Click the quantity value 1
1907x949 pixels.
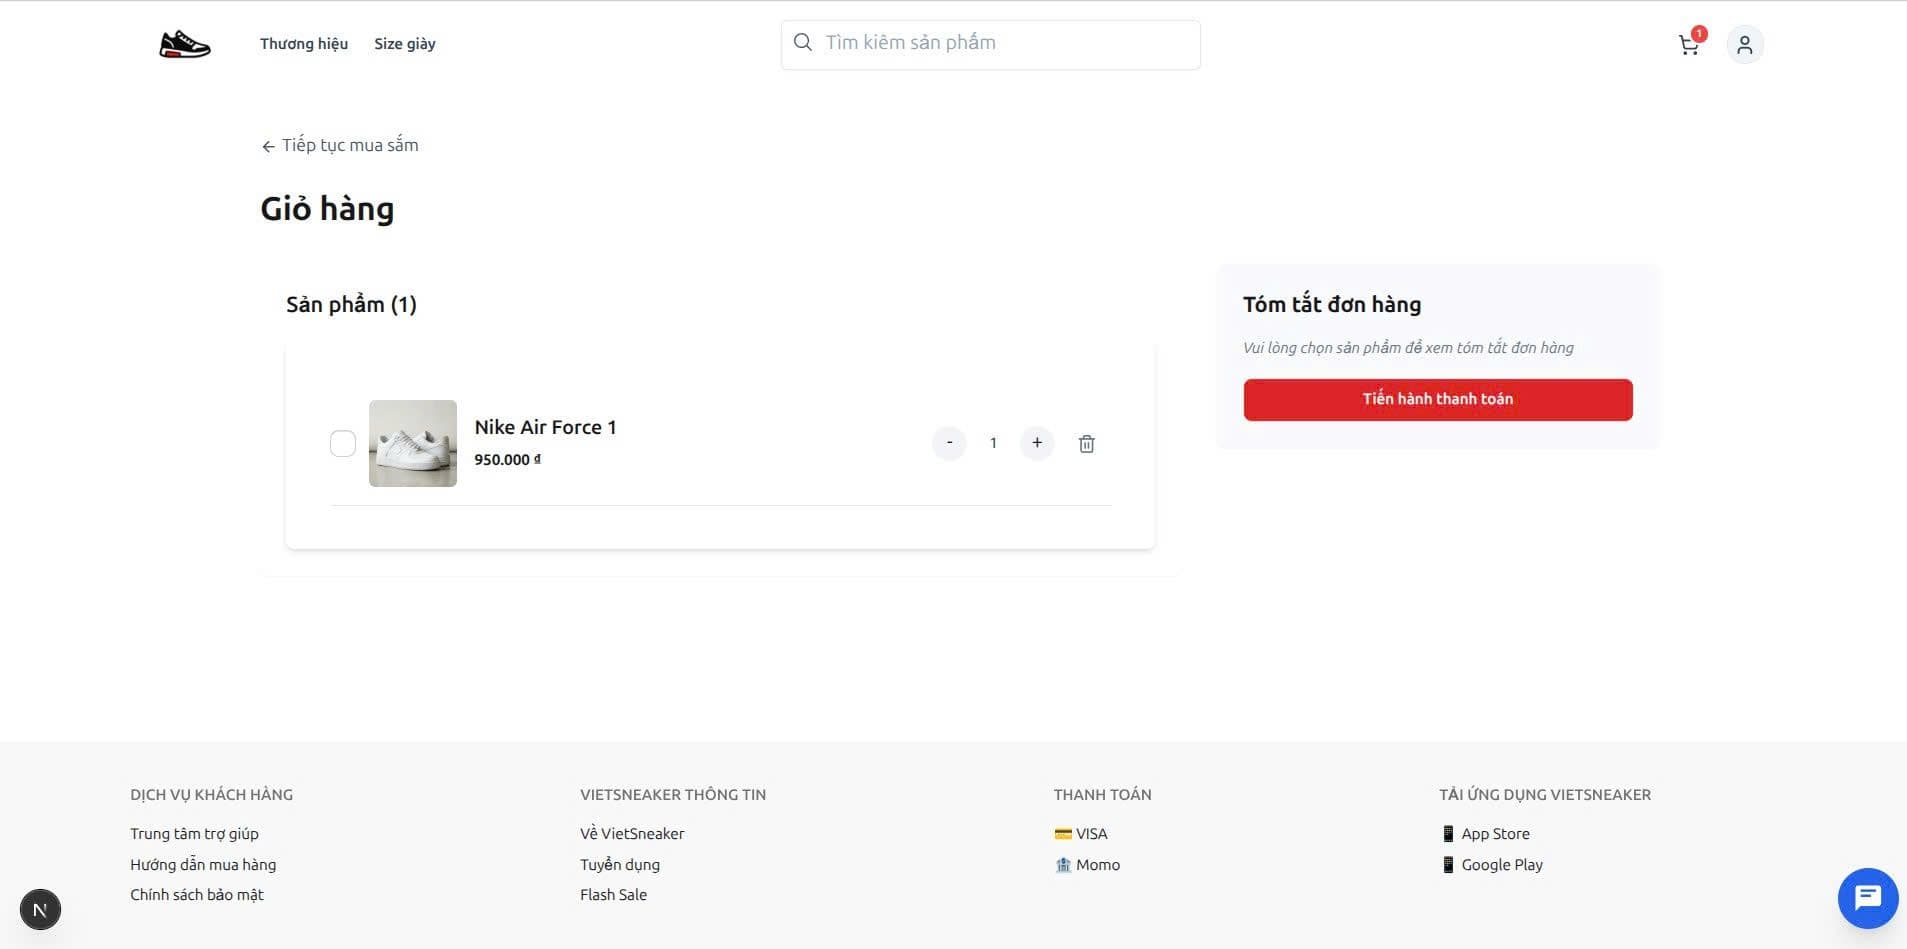coord(993,443)
